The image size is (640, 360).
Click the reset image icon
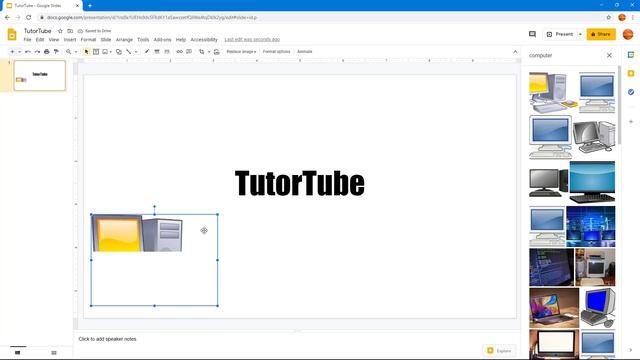(x=217, y=52)
